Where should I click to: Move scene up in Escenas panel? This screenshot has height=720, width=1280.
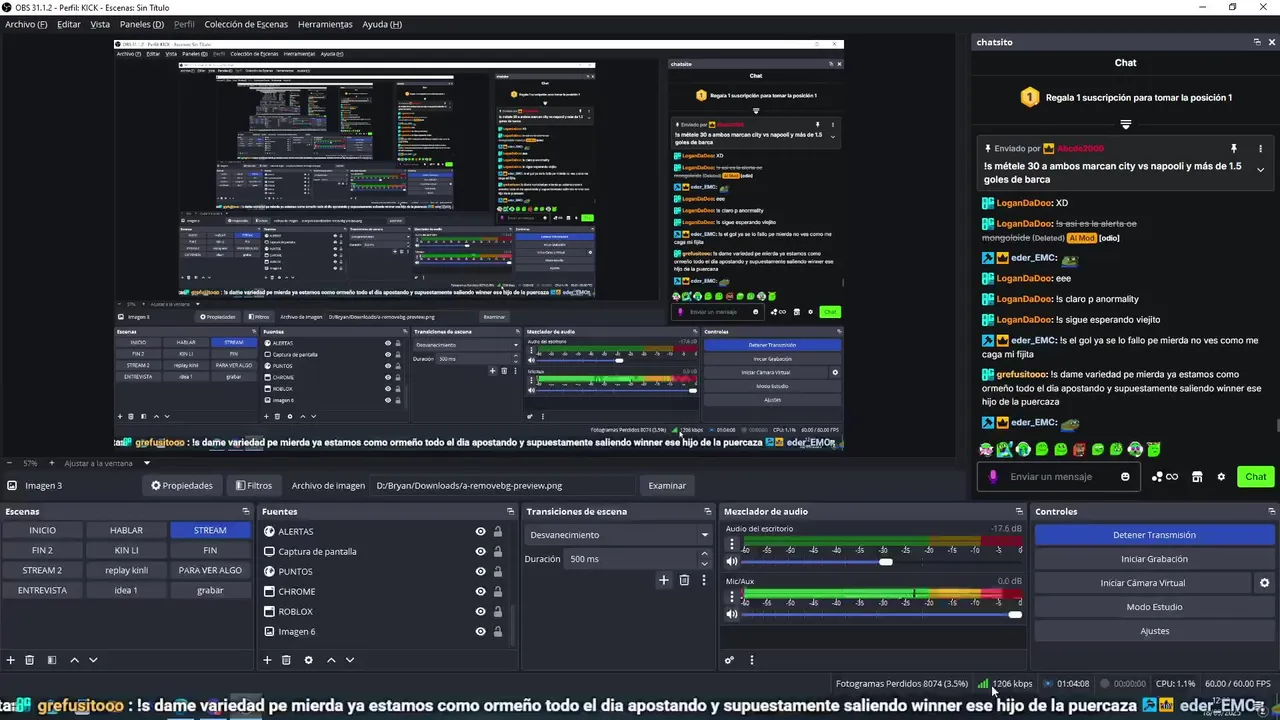[x=74, y=660]
